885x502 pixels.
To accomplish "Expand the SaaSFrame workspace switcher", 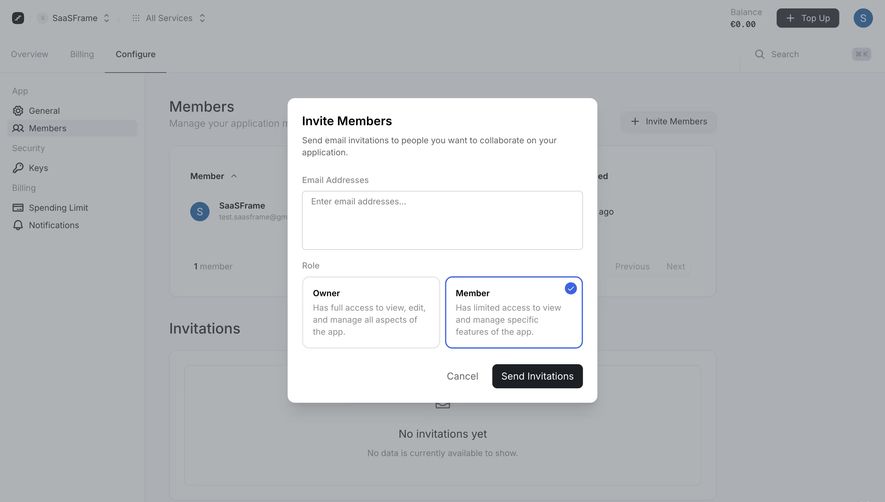I will coord(73,18).
